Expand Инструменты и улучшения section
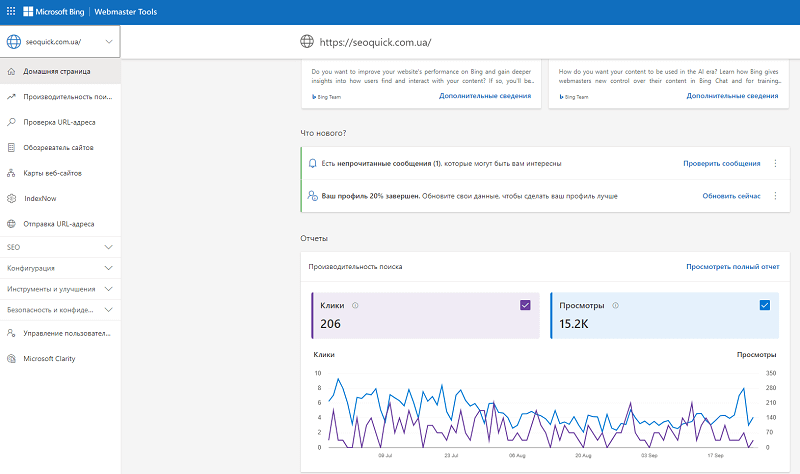 pos(60,289)
